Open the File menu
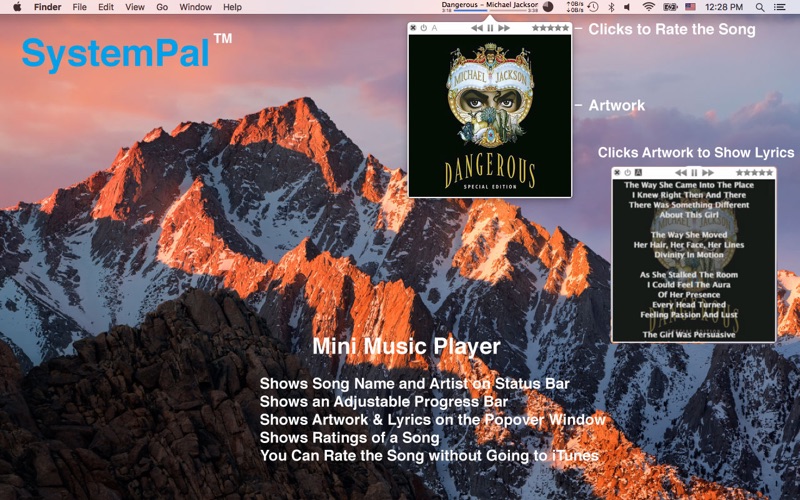The width and height of the screenshot is (800, 500). point(79,7)
